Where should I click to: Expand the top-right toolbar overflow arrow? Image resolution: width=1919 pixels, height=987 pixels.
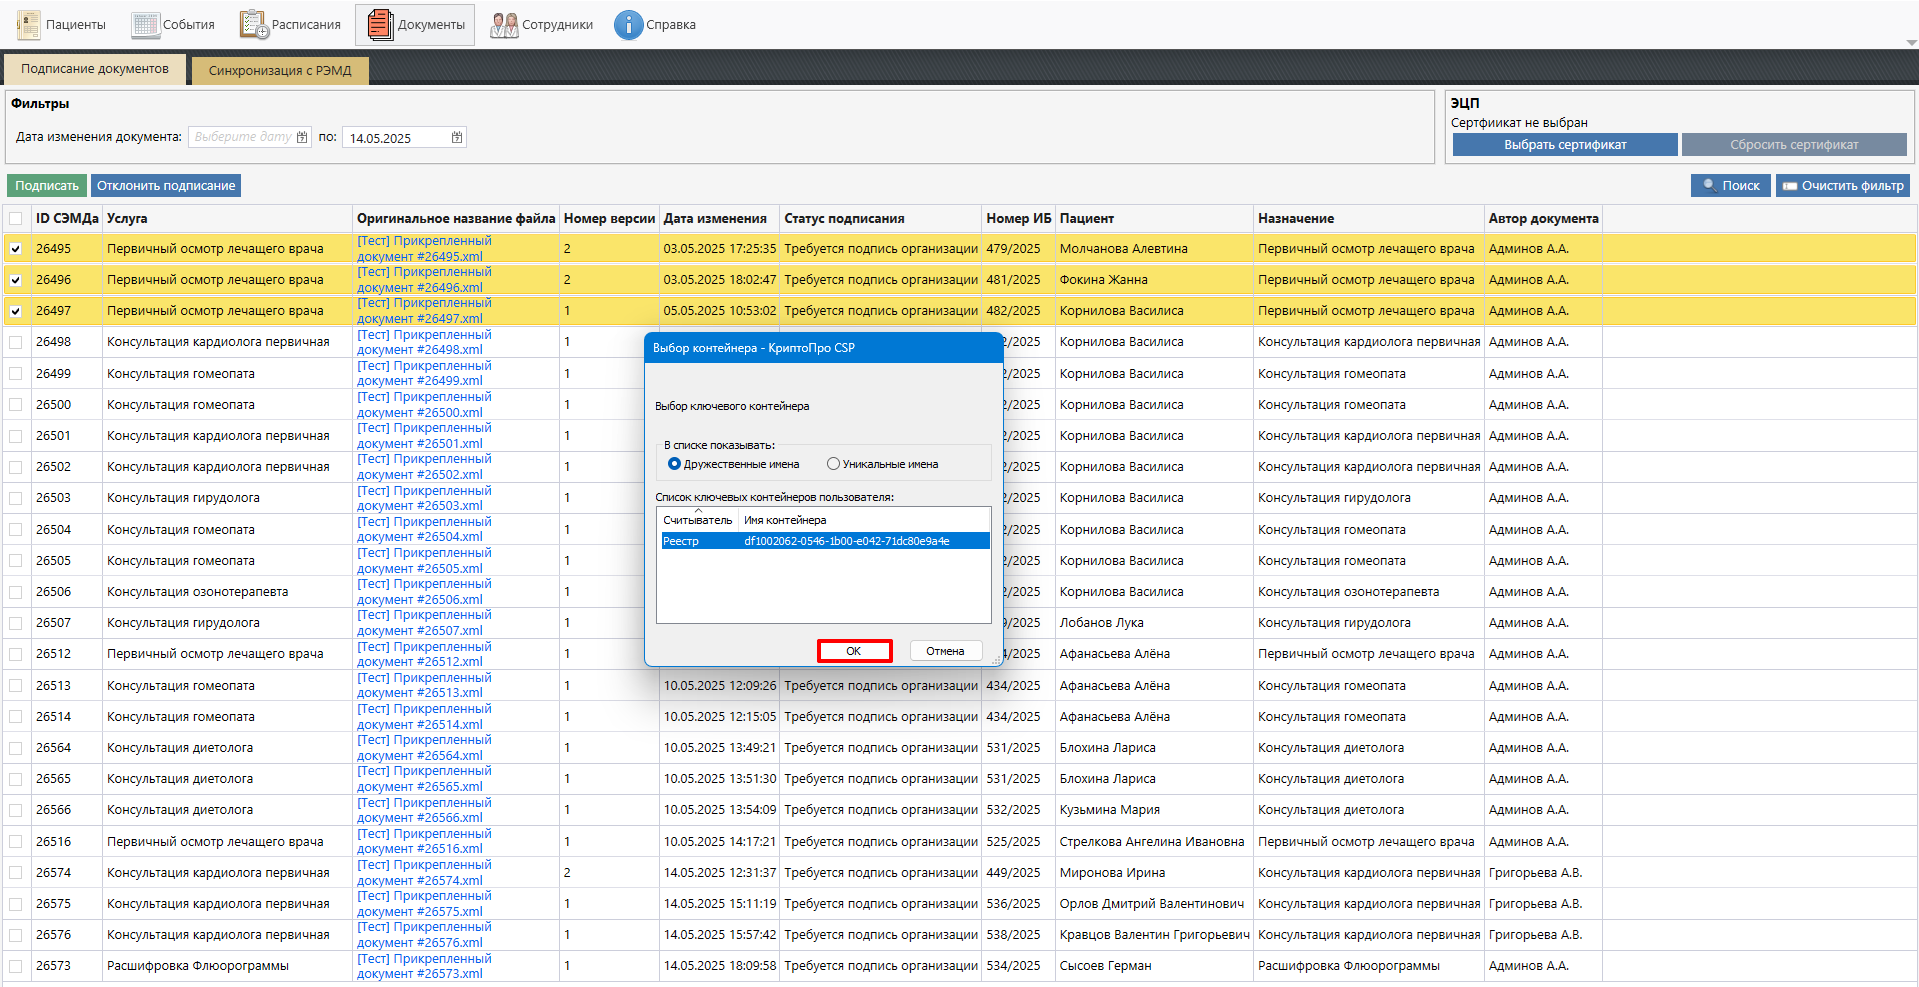click(x=1911, y=43)
